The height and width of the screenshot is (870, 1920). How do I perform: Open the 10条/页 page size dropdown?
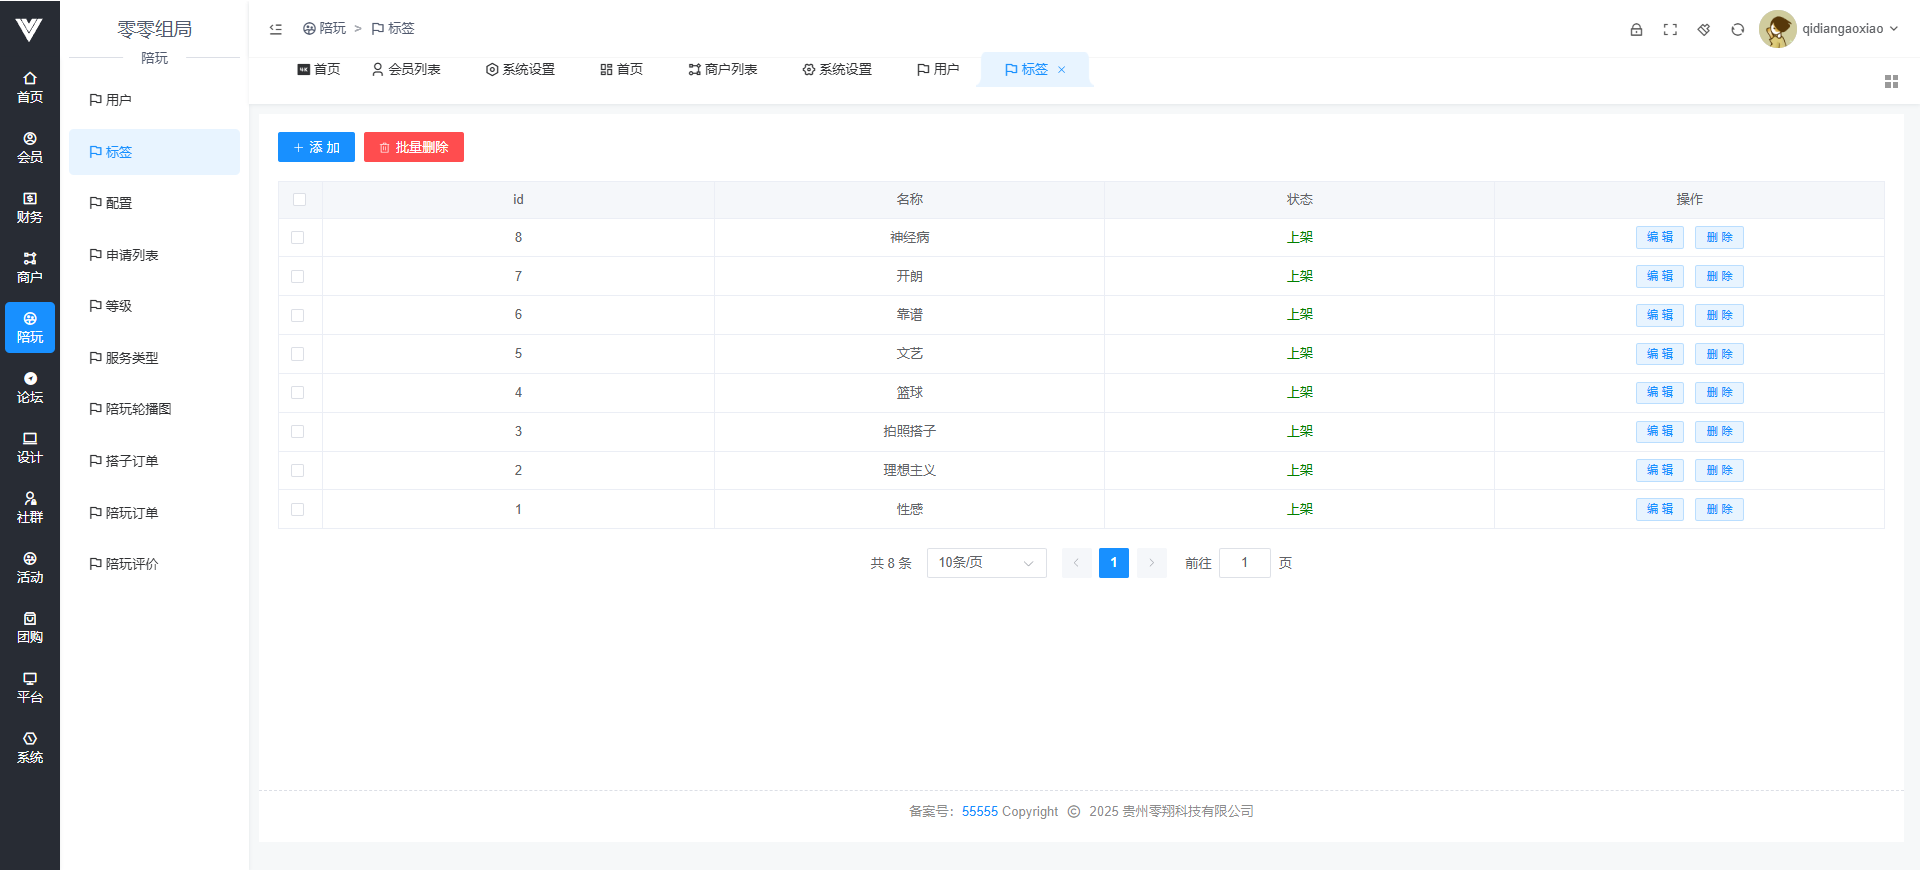pyautogui.click(x=986, y=563)
